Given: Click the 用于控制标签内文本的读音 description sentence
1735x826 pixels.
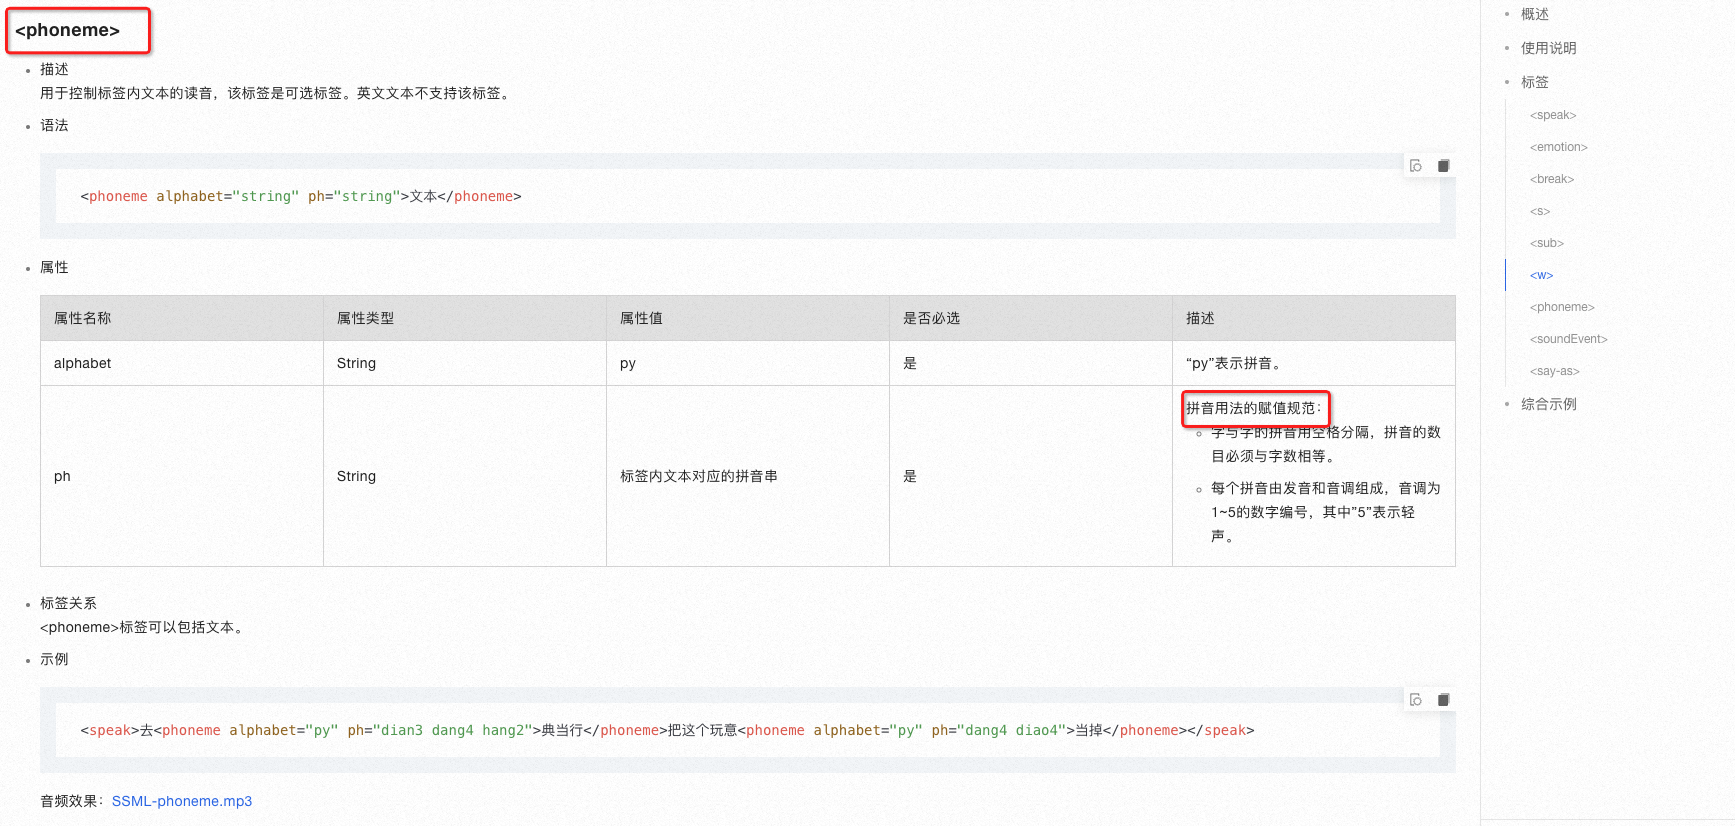Looking at the screenshot, I should click(277, 93).
